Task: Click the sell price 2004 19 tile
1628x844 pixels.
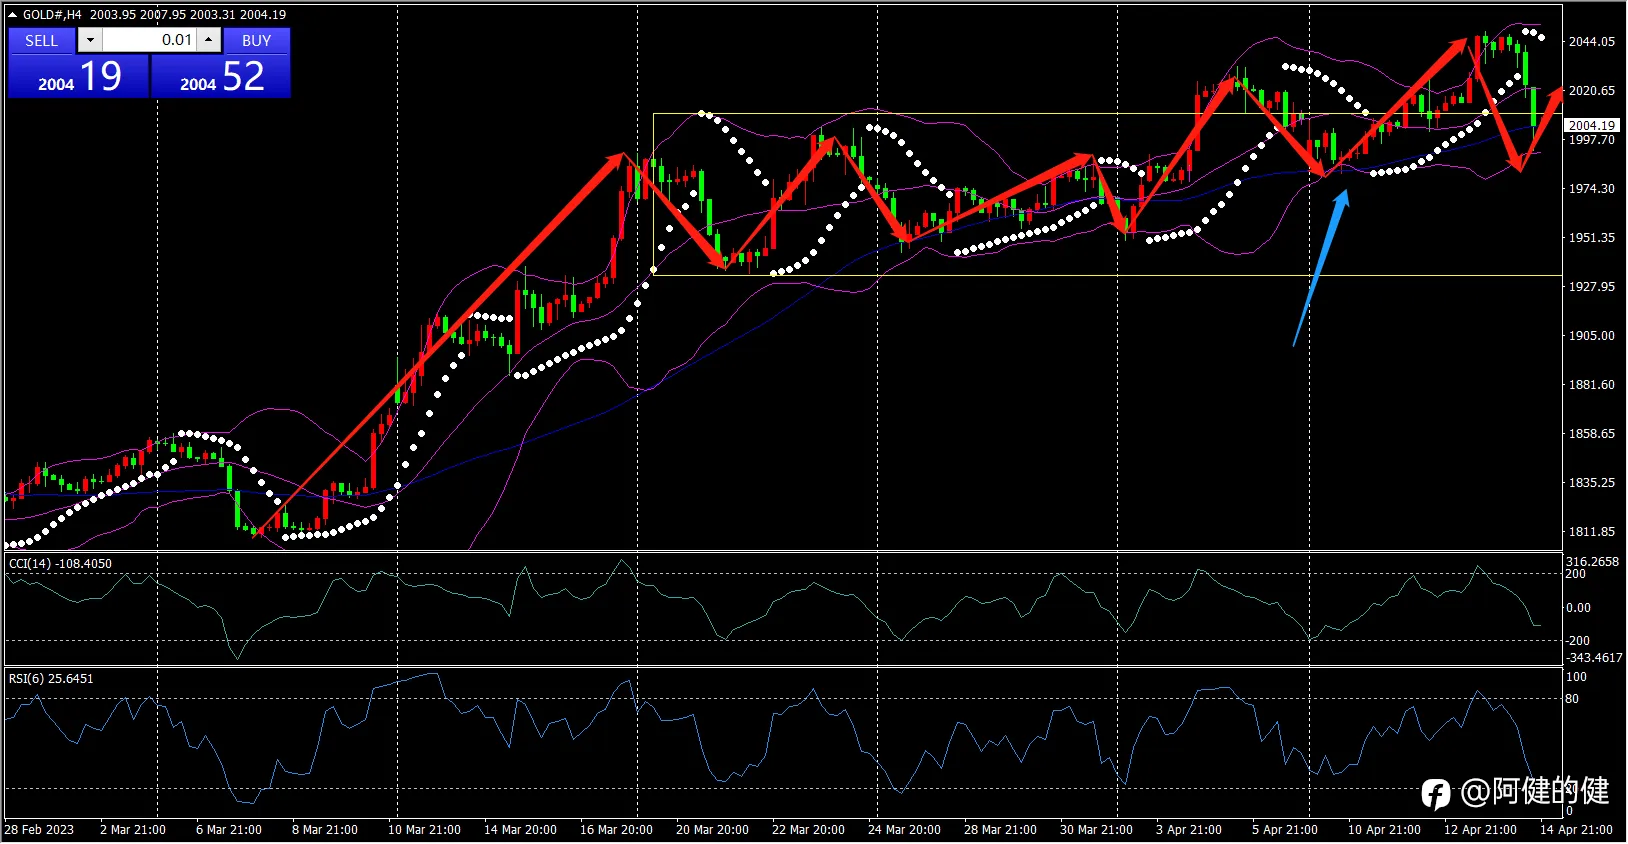Action: [x=79, y=76]
